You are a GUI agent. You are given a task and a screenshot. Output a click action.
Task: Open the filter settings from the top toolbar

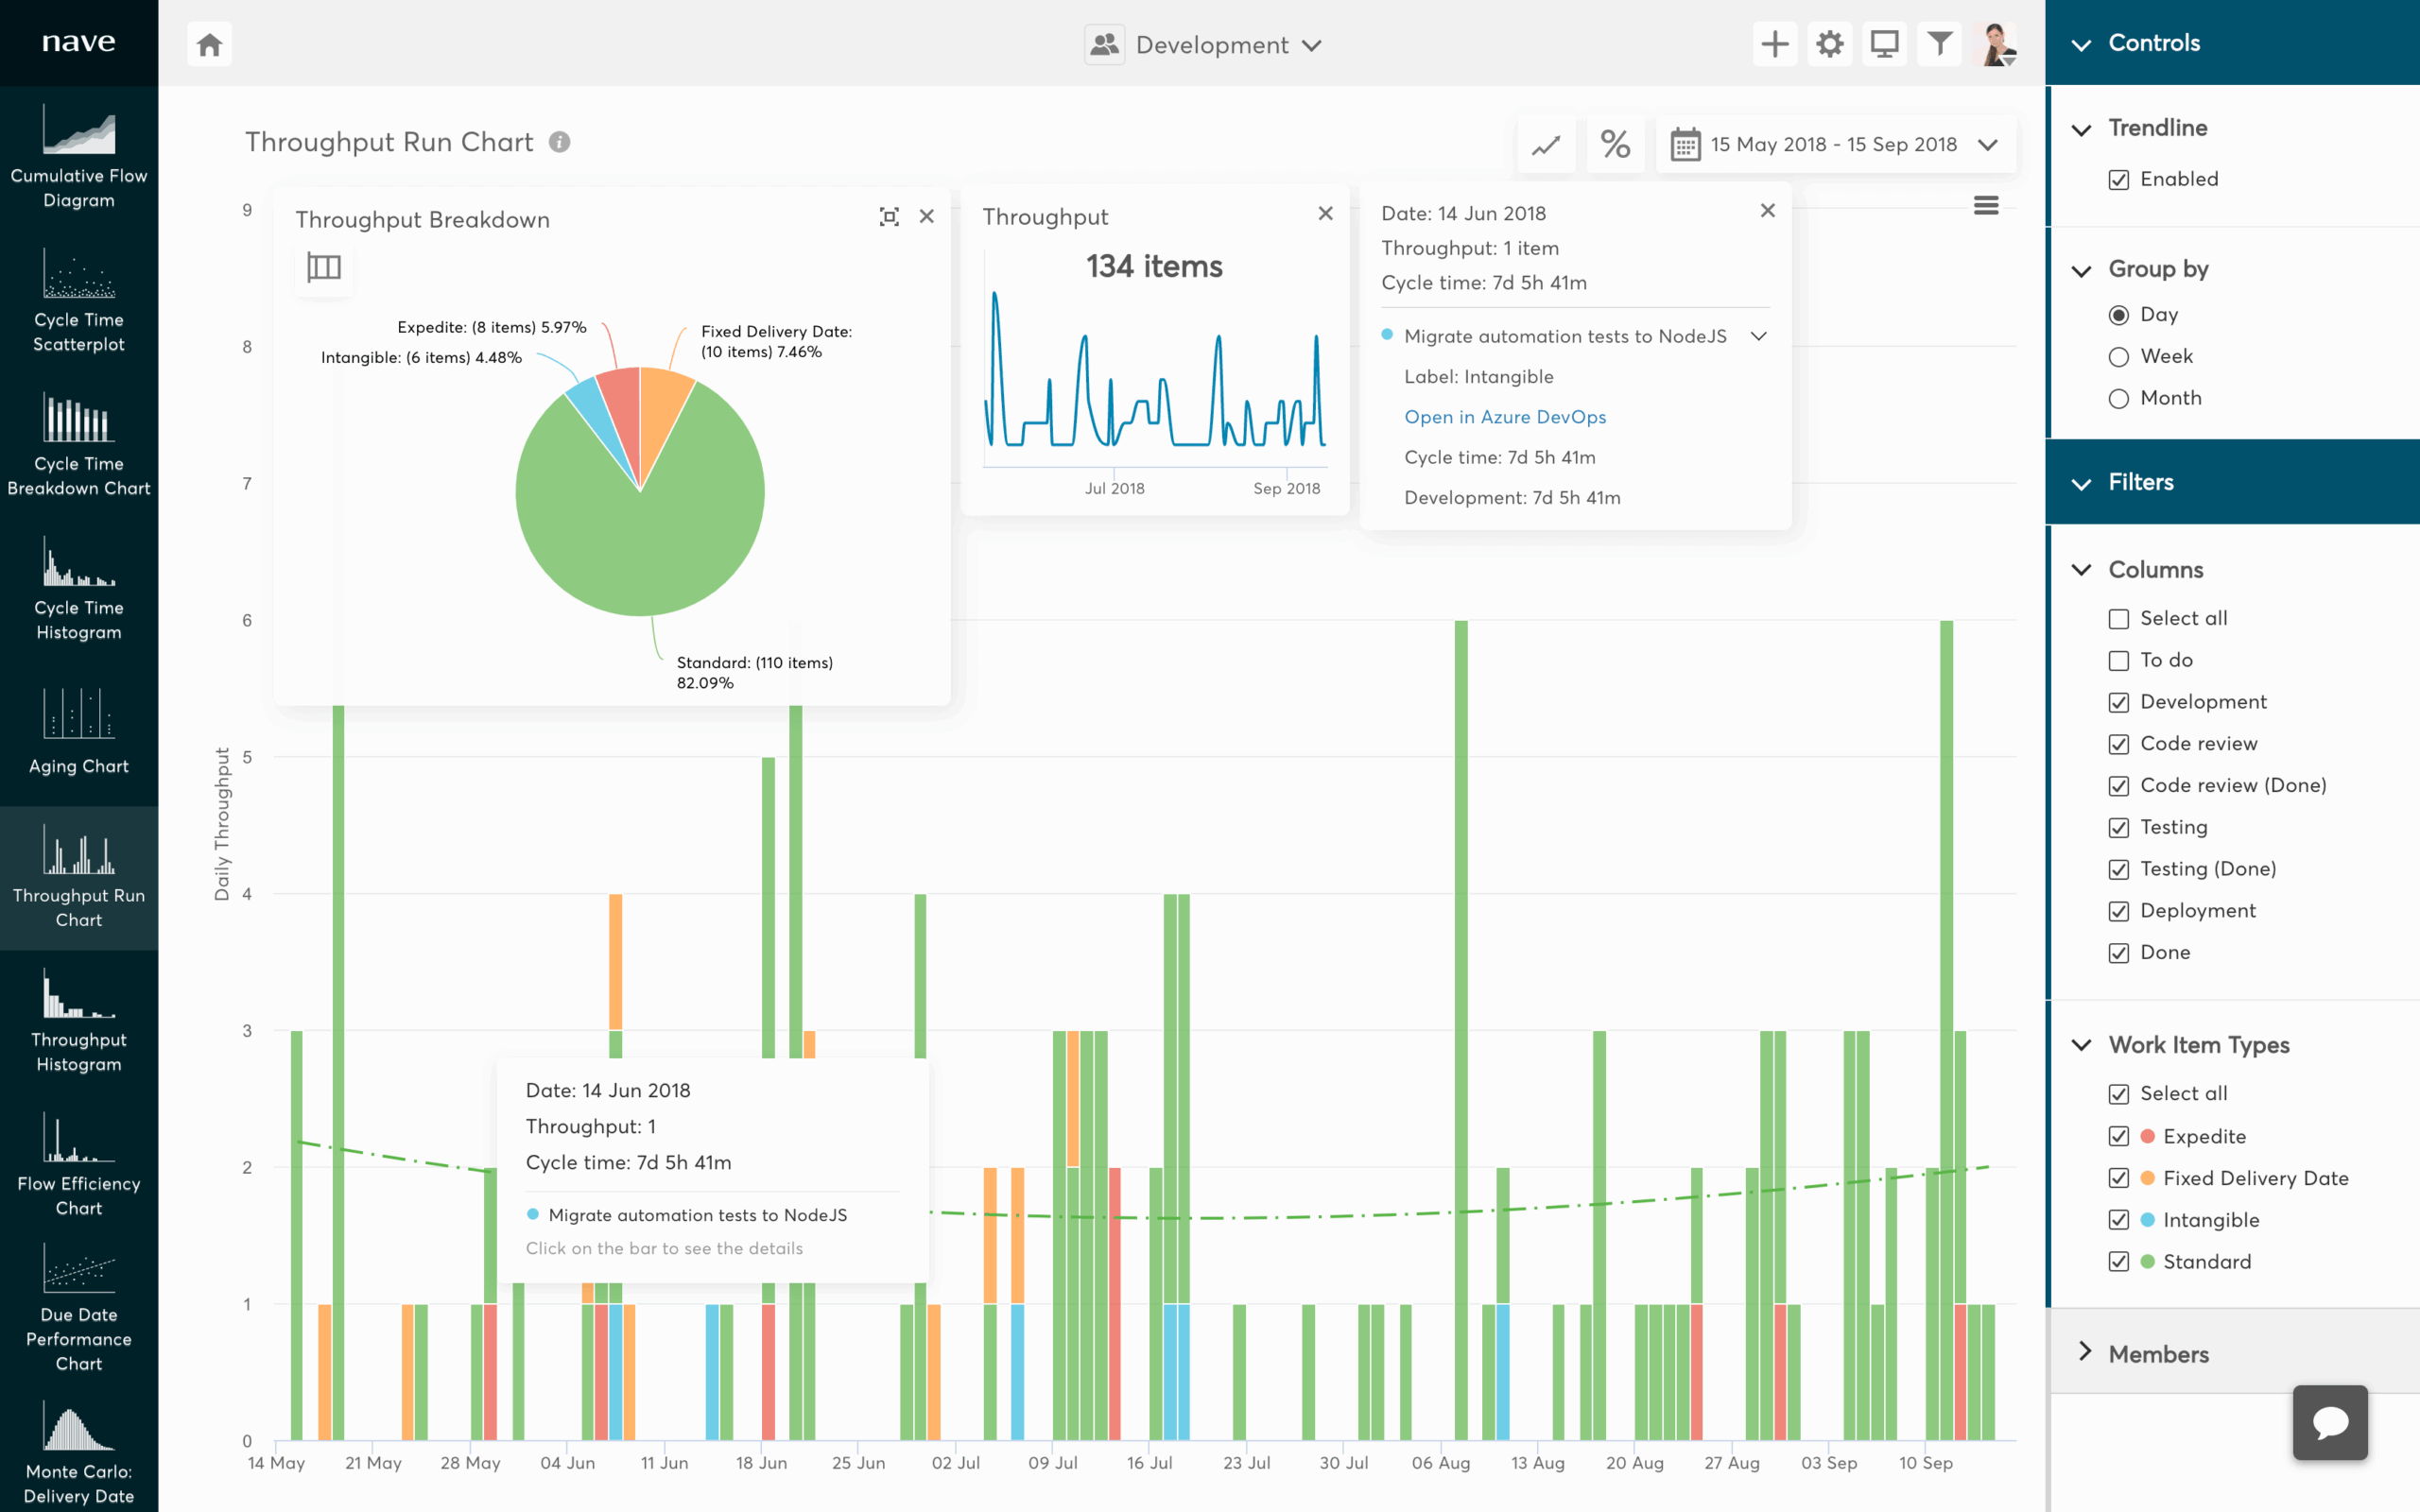(1939, 43)
